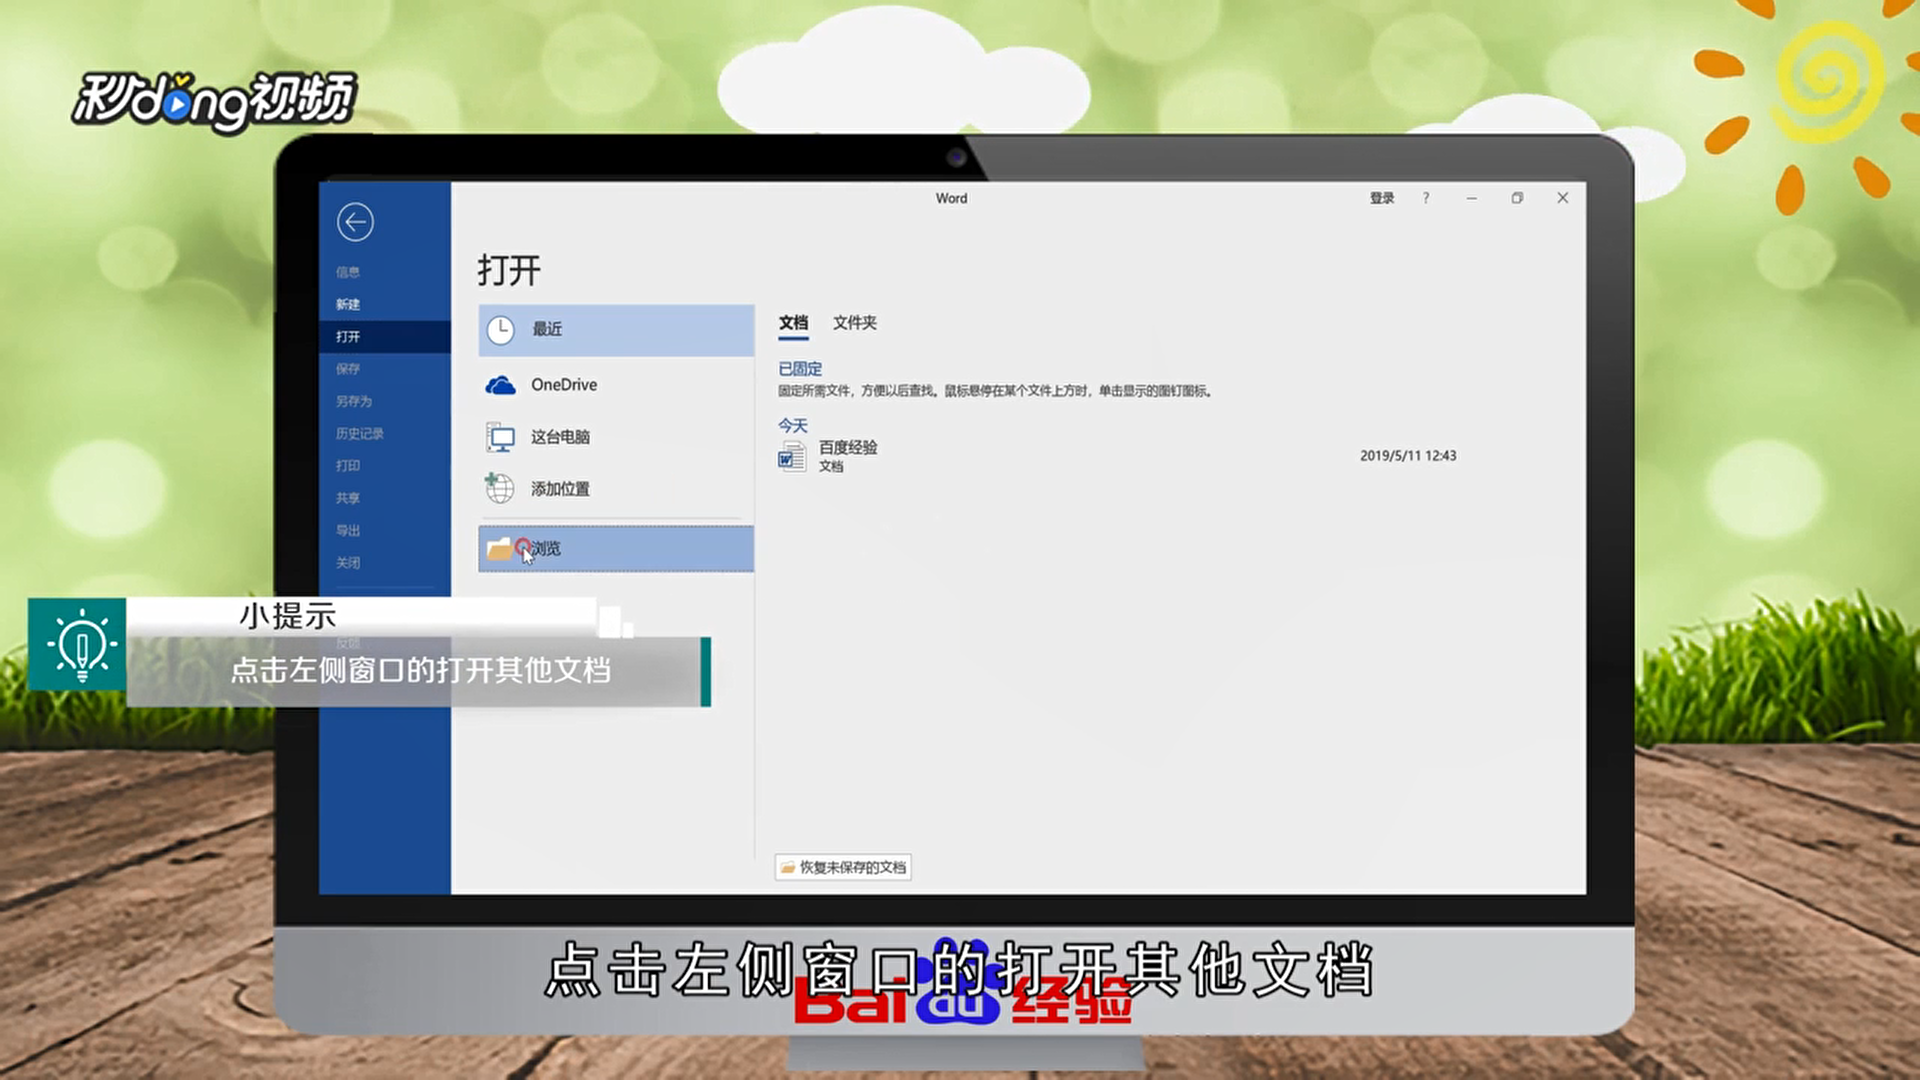
Task: Click the OneDrive cloud icon
Action: click(x=500, y=385)
